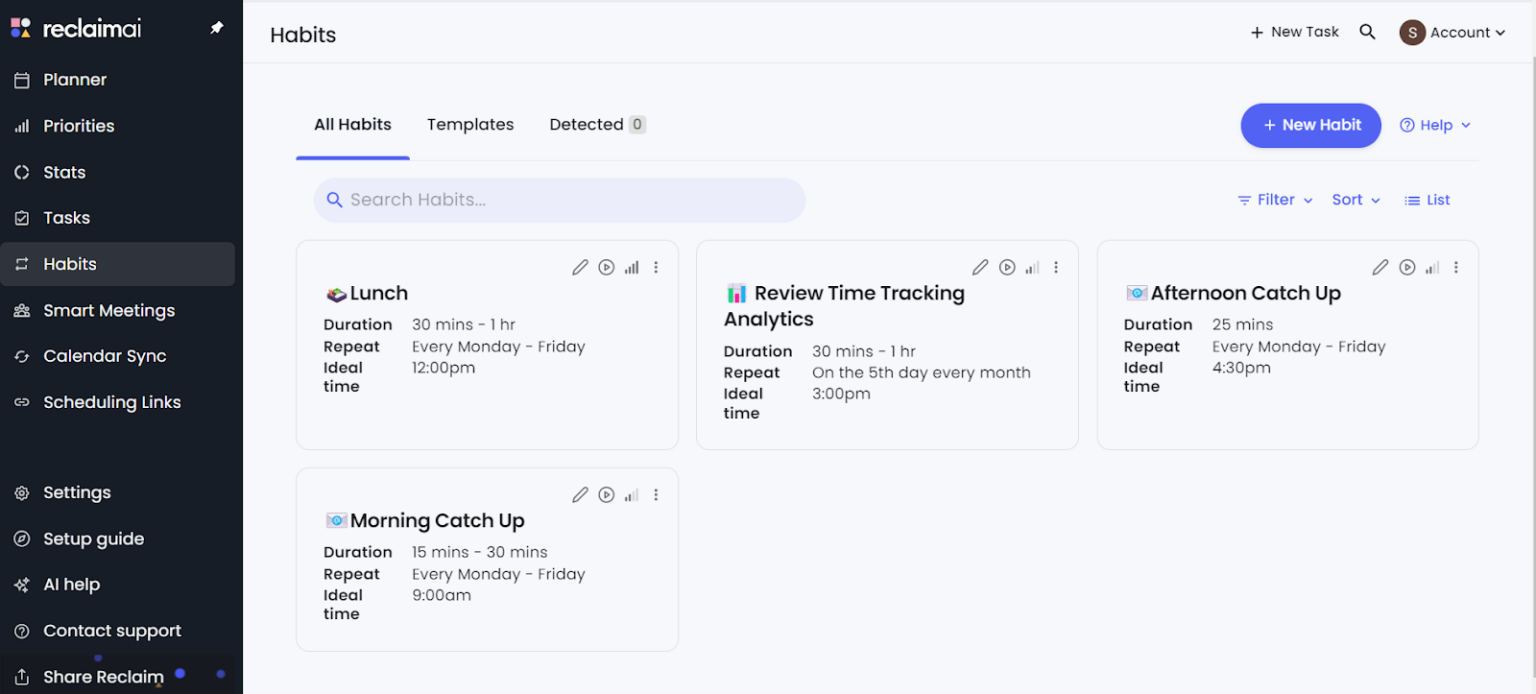Open the Sort dropdown

(x=1355, y=199)
